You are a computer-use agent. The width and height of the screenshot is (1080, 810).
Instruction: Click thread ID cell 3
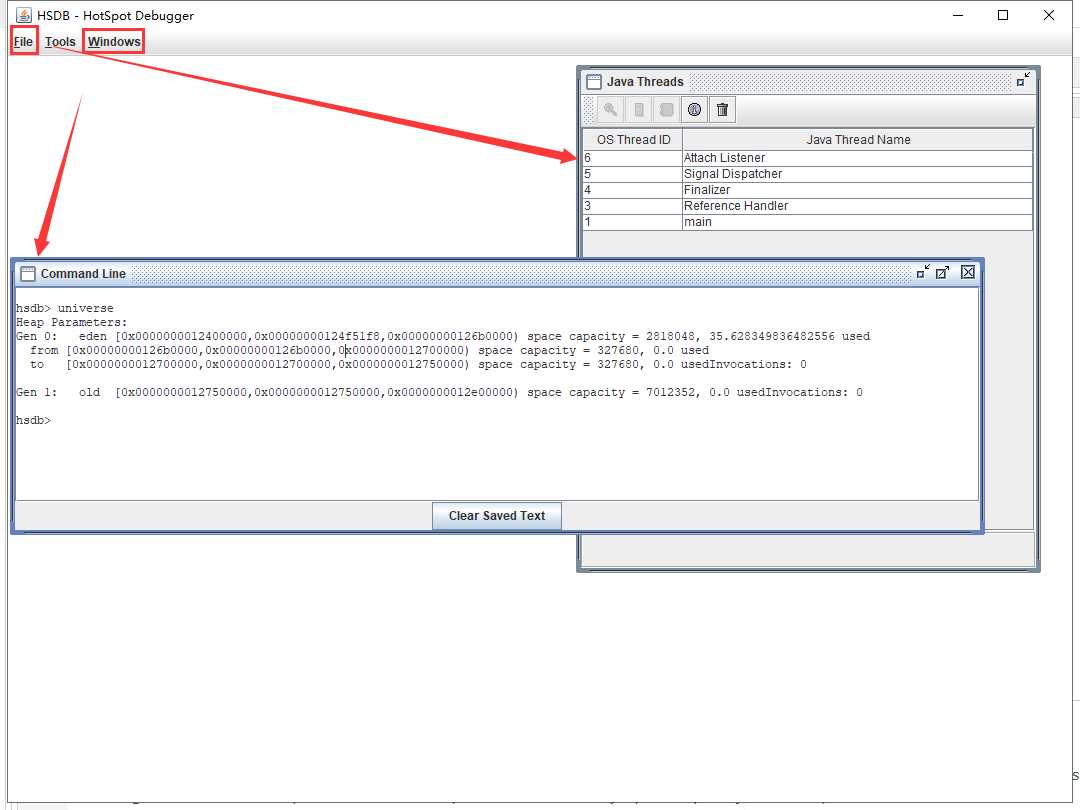tap(633, 205)
